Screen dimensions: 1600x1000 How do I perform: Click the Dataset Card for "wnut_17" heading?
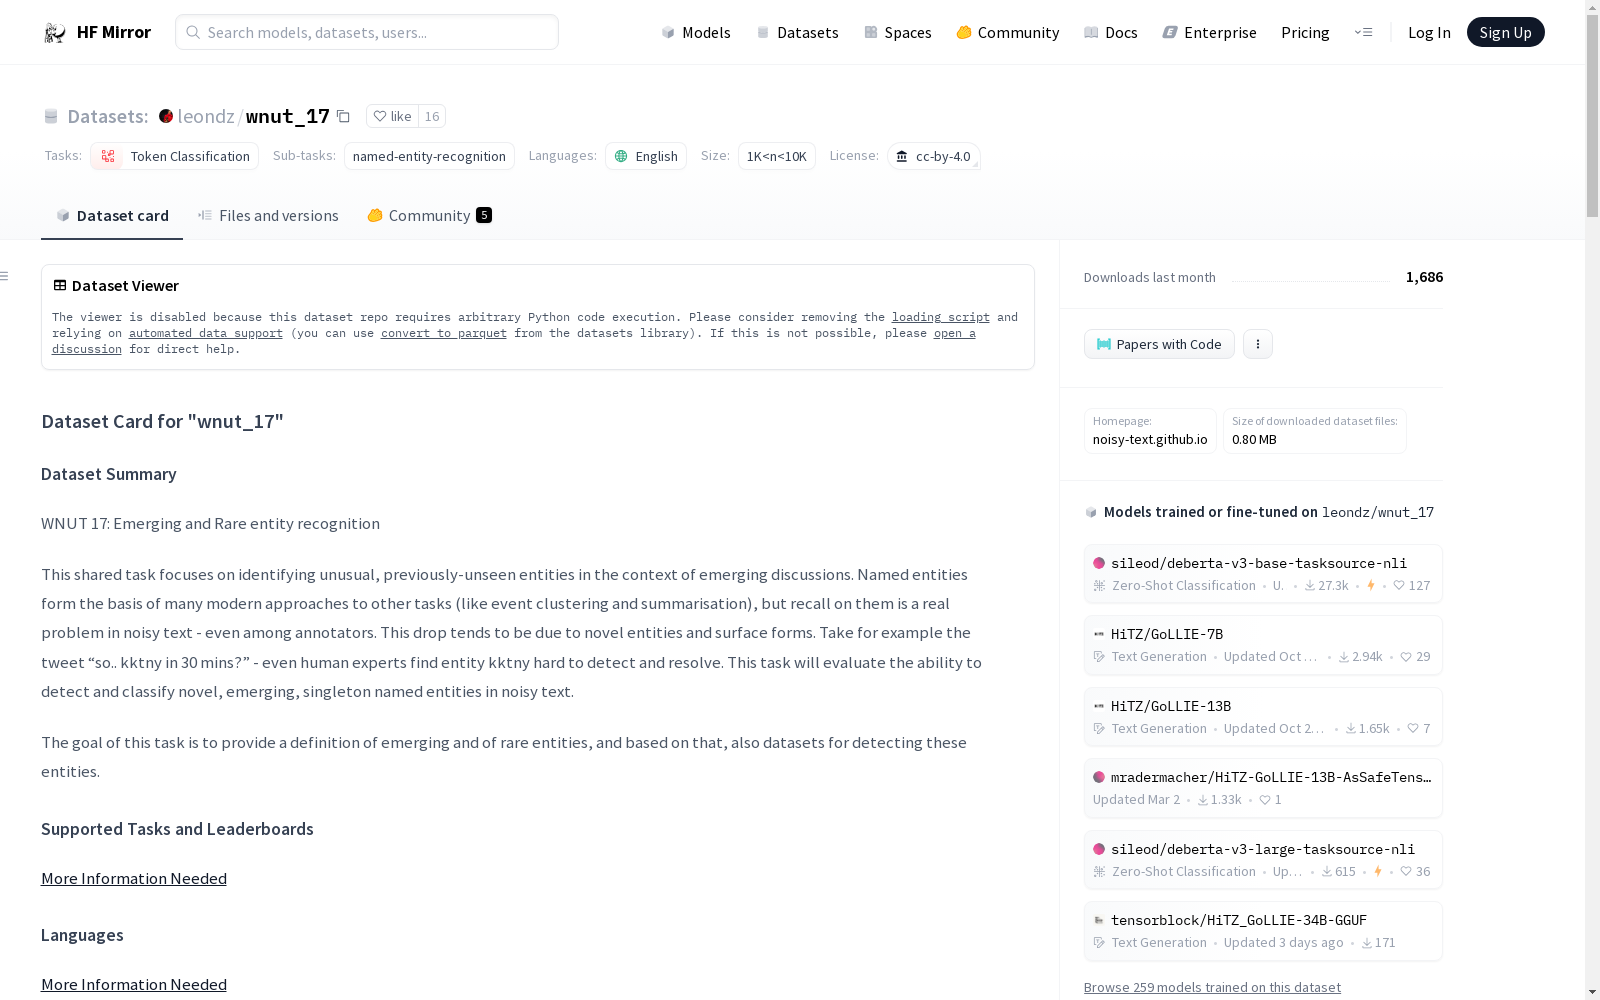(162, 421)
